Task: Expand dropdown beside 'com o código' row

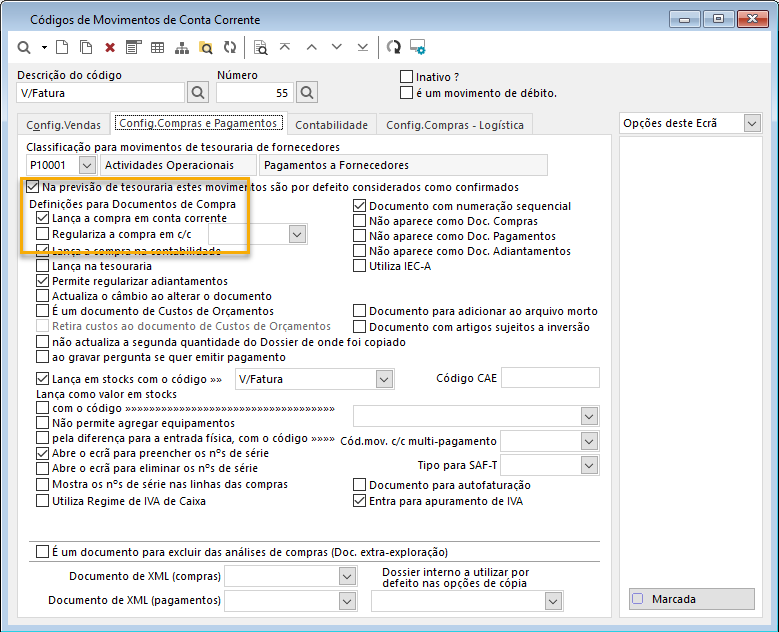Action: click(x=589, y=416)
